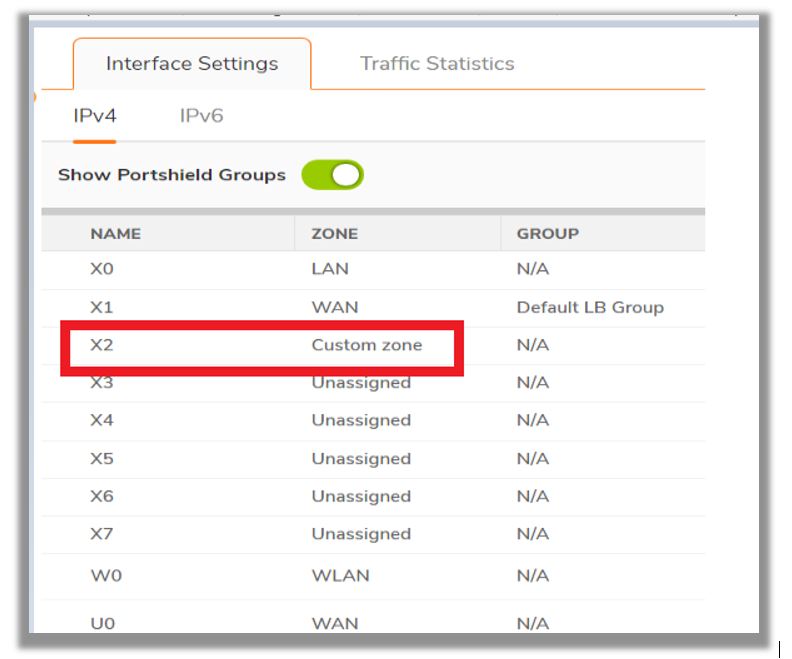Click the NAME column header
792x659 pixels.
coord(116,233)
